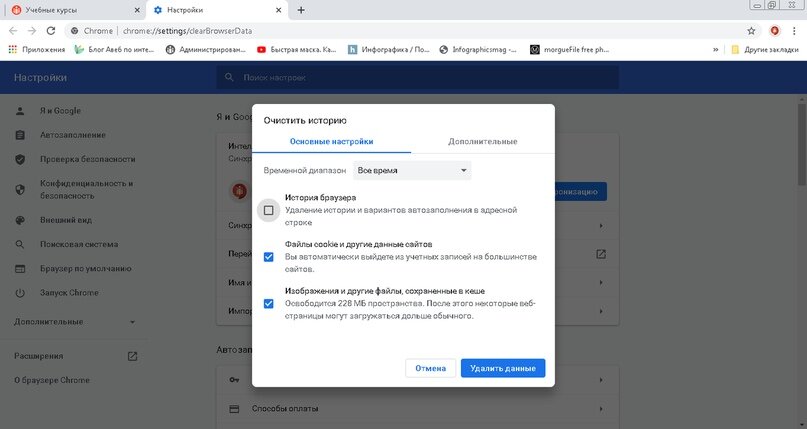Open Браузер по умолчанию section
The width and height of the screenshot is (807, 429).
75,268
